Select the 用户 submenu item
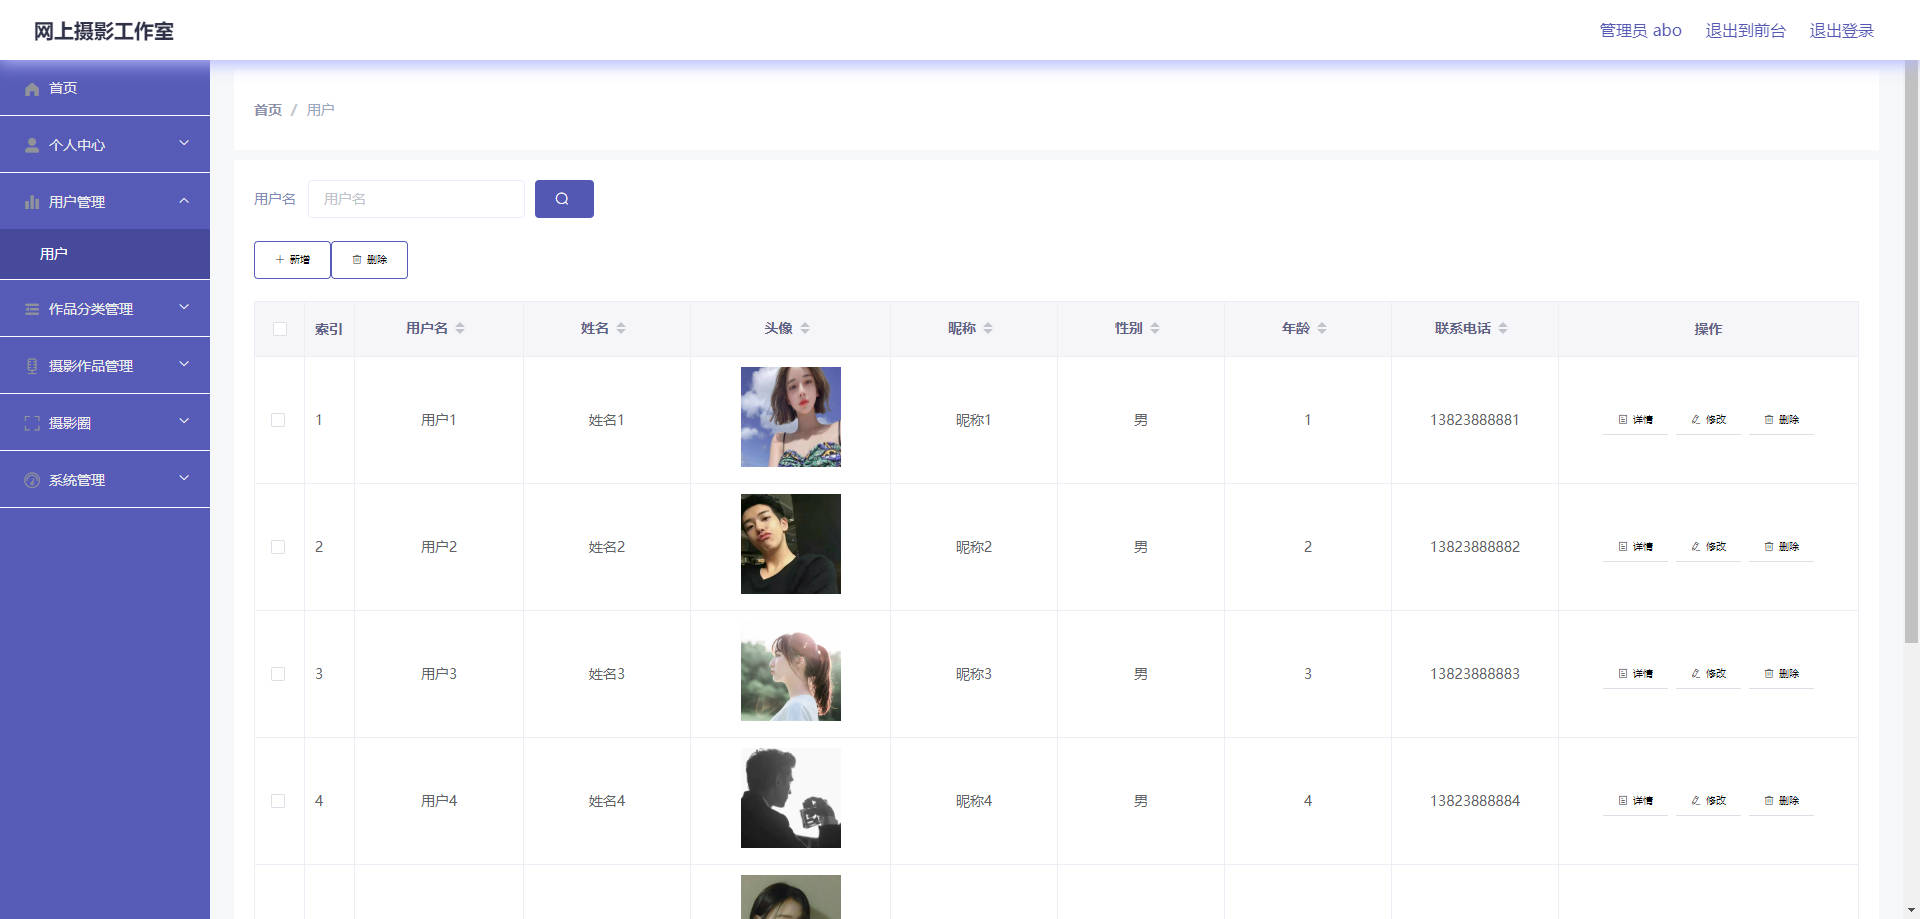Image resolution: width=1920 pixels, height=919 pixels. coord(105,254)
